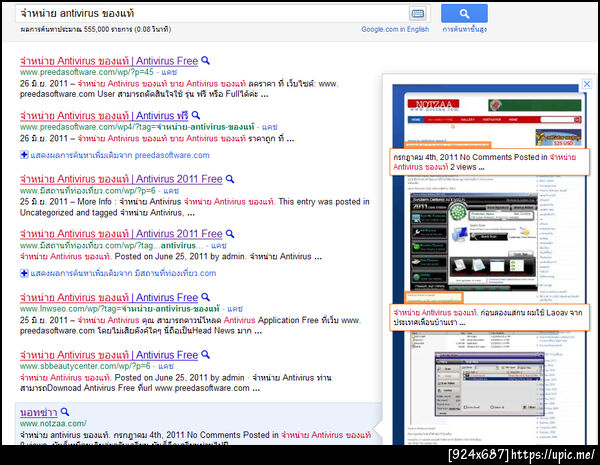Open the advanced search link under search button
Screen dimensions: 600x465
465,29
